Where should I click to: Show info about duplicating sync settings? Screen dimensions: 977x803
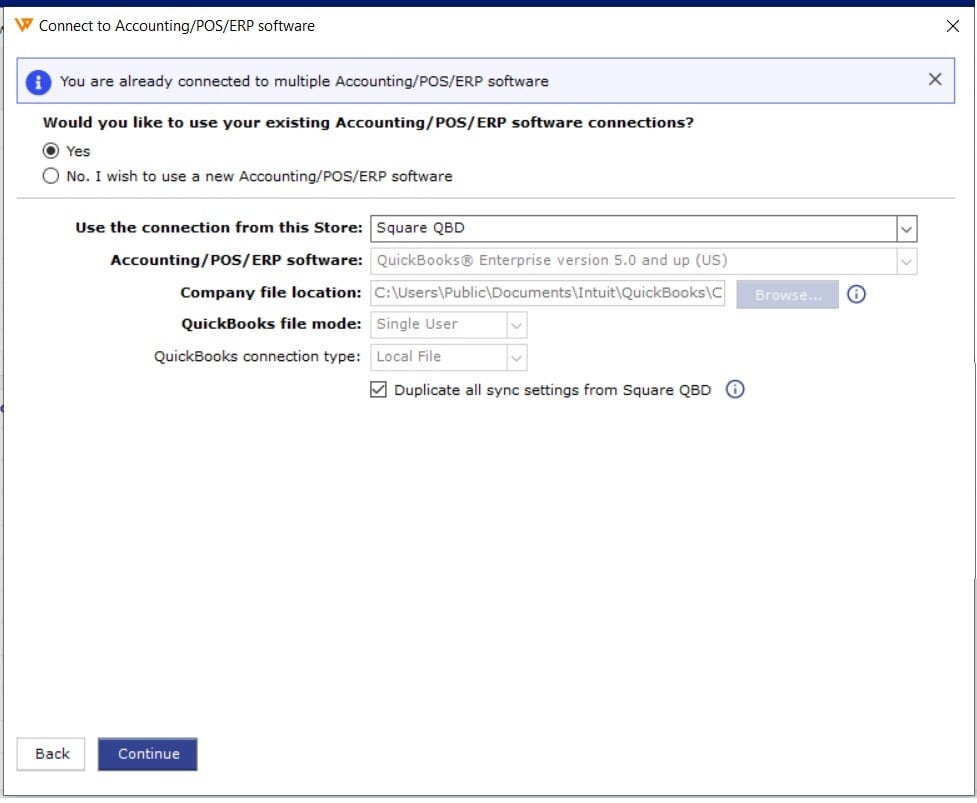click(x=735, y=389)
